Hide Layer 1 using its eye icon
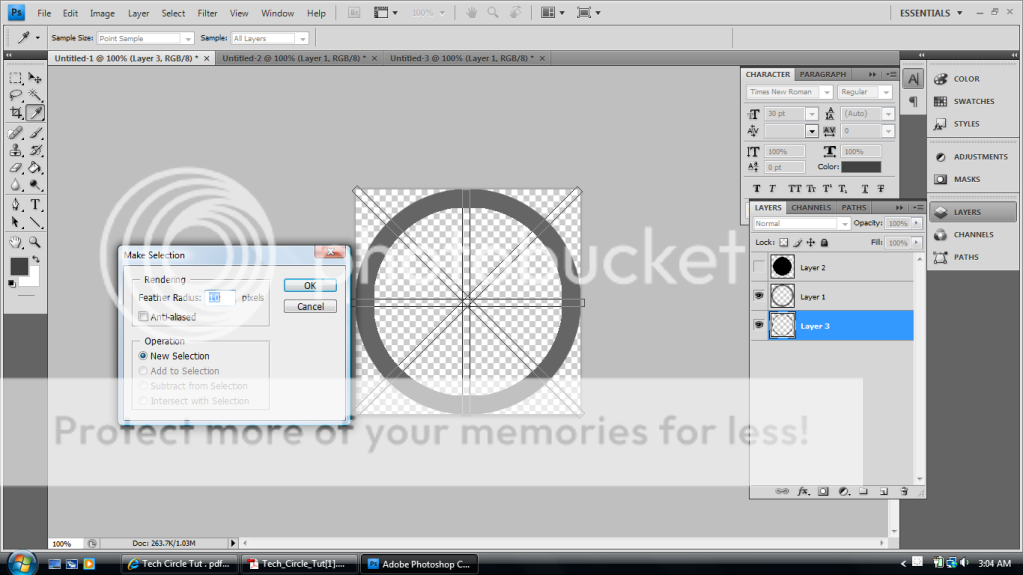1023x575 pixels. pos(759,297)
